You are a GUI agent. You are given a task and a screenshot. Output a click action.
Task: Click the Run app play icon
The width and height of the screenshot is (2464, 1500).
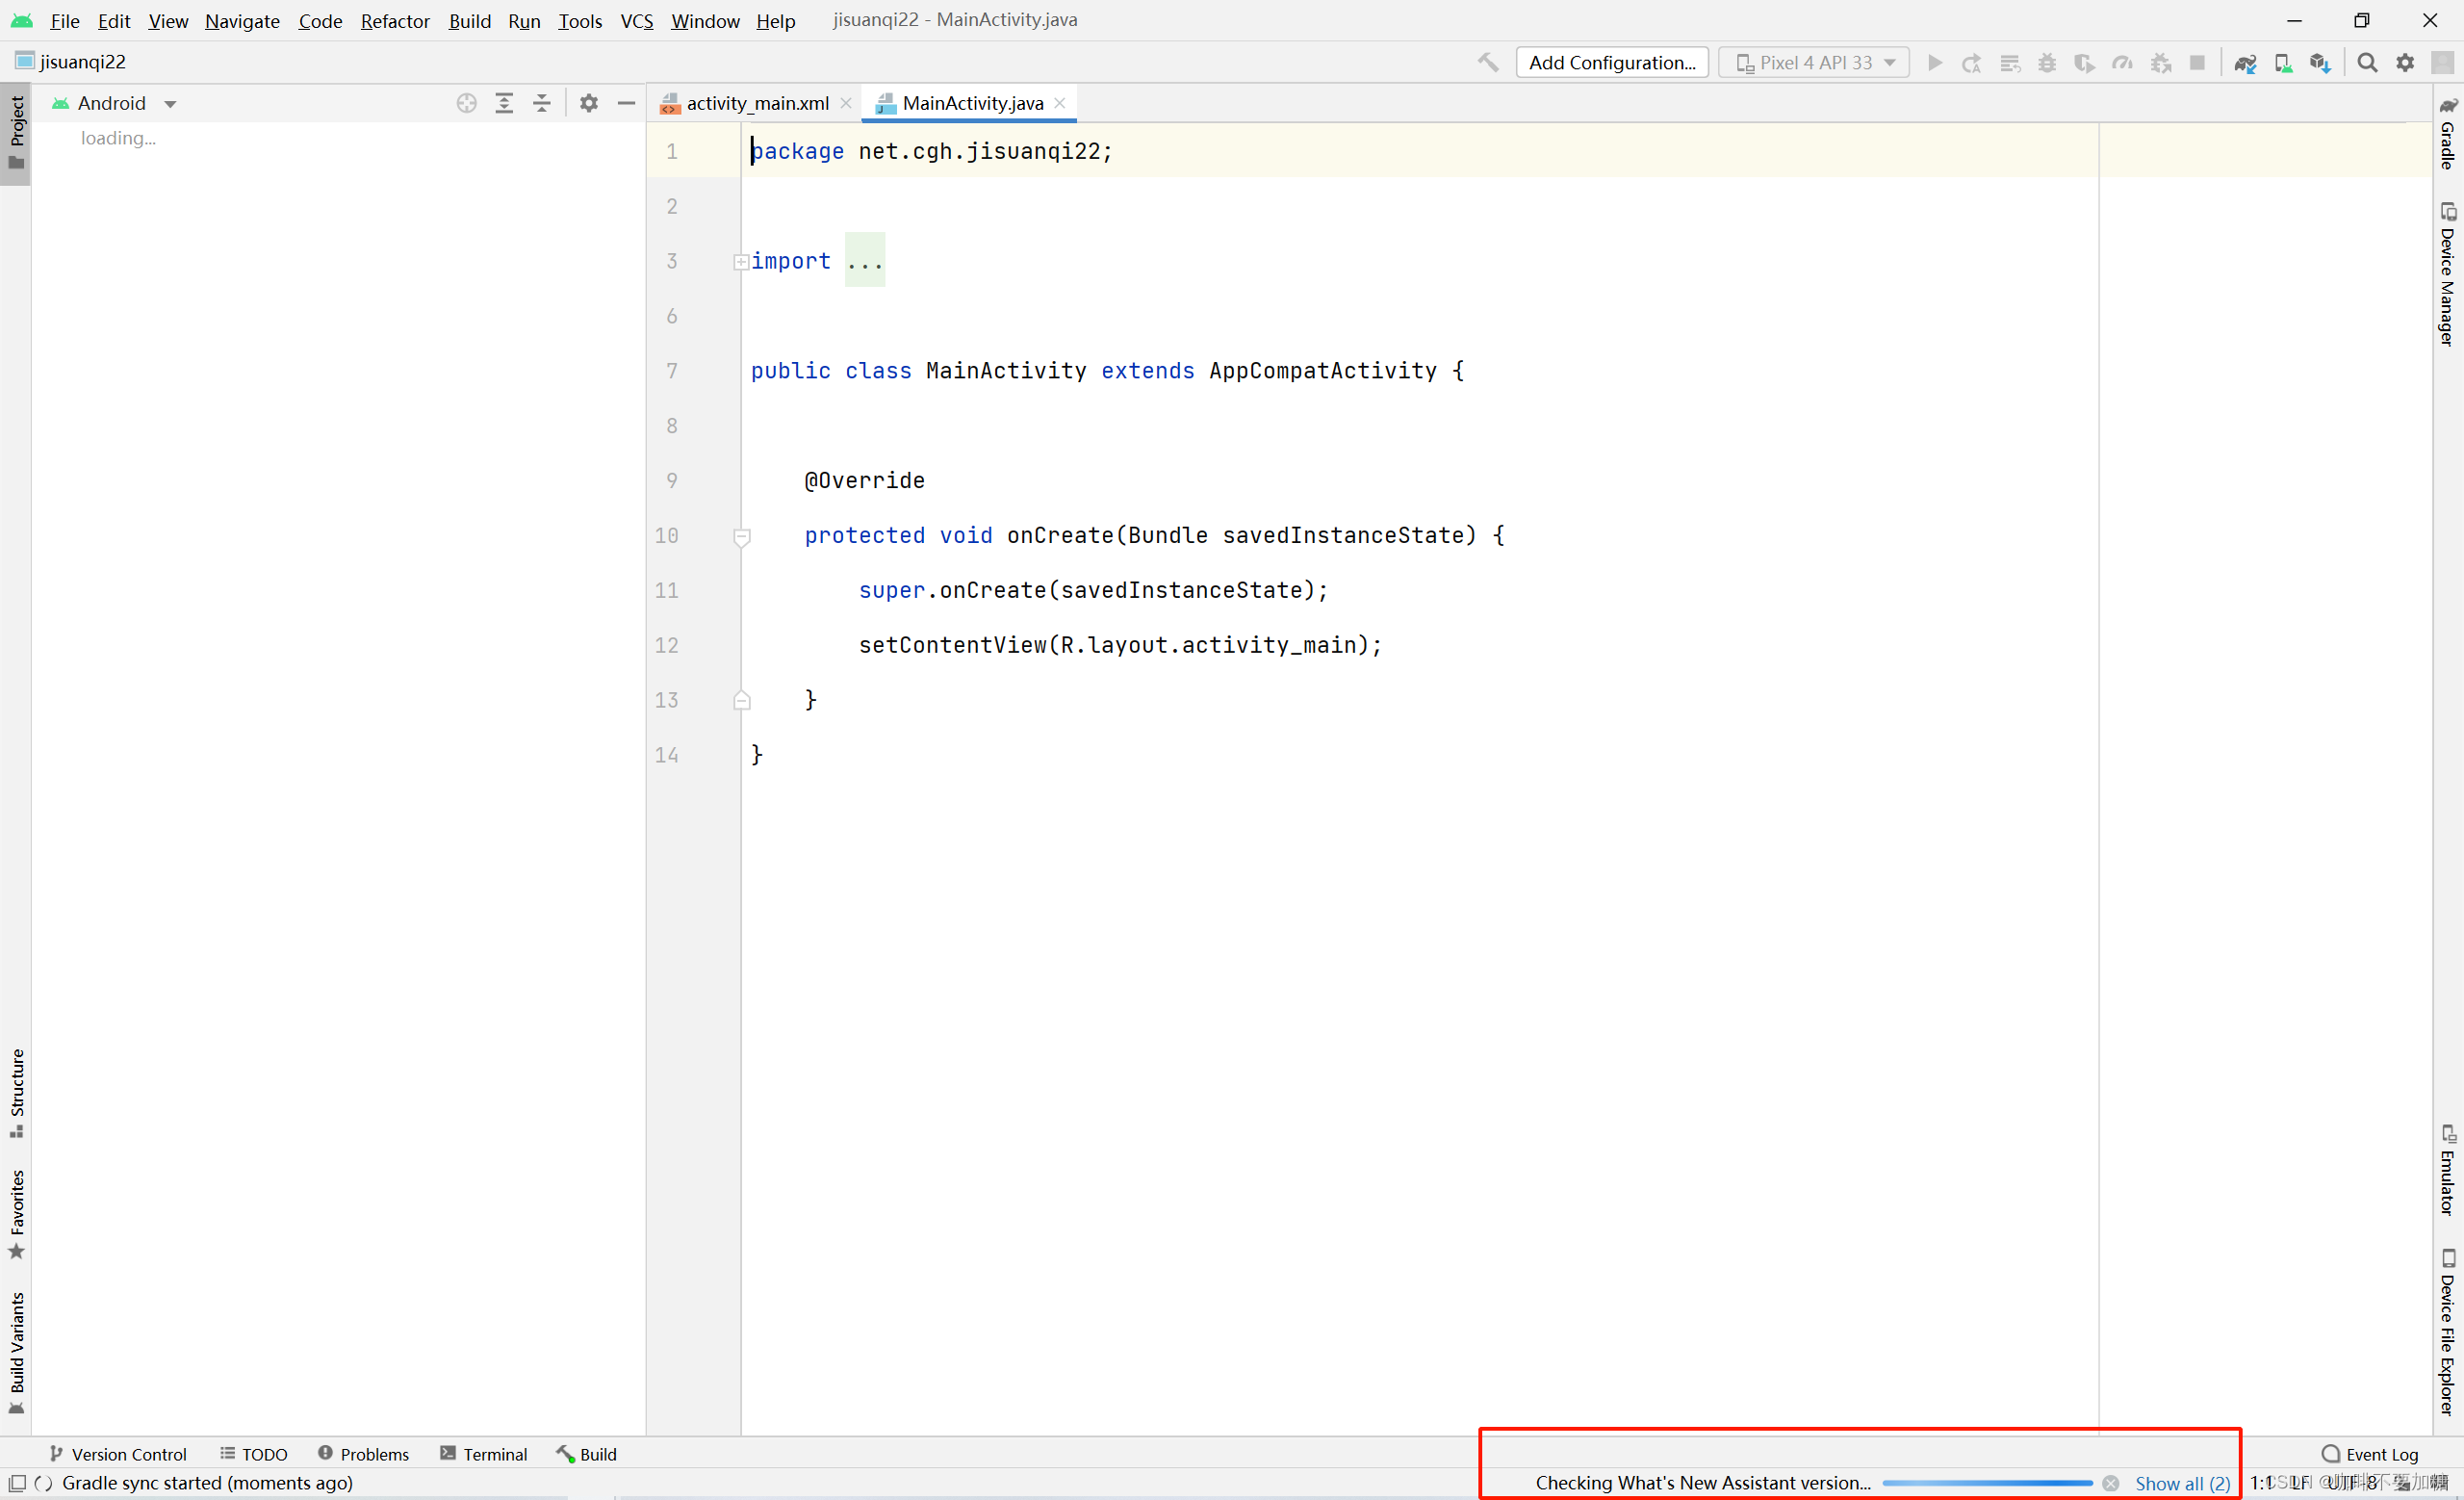1935,62
